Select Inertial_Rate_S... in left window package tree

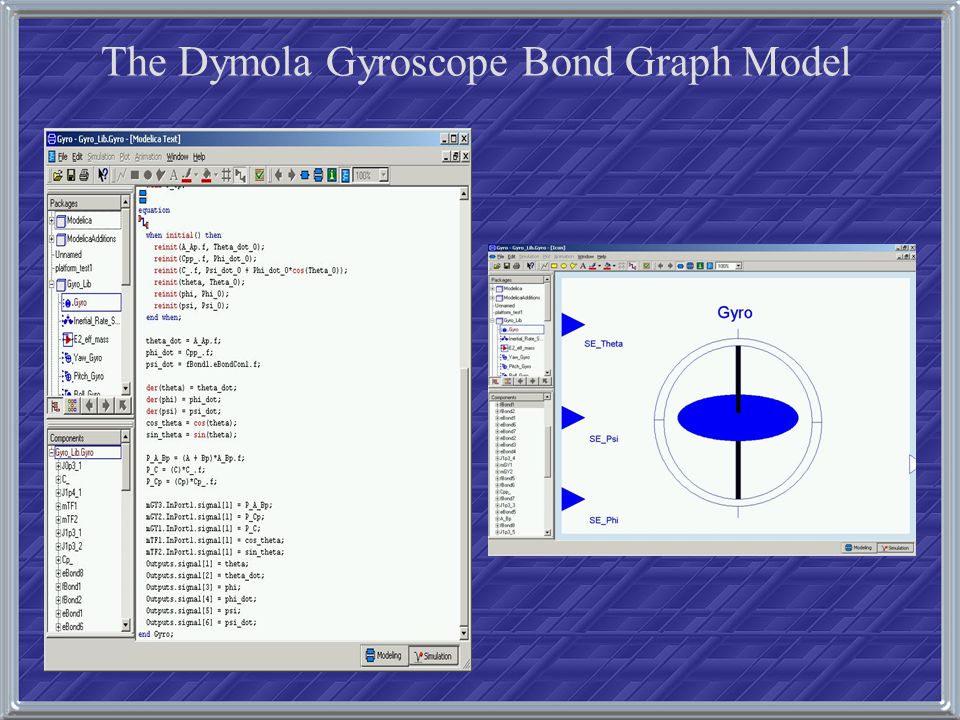(x=91, y=321)
